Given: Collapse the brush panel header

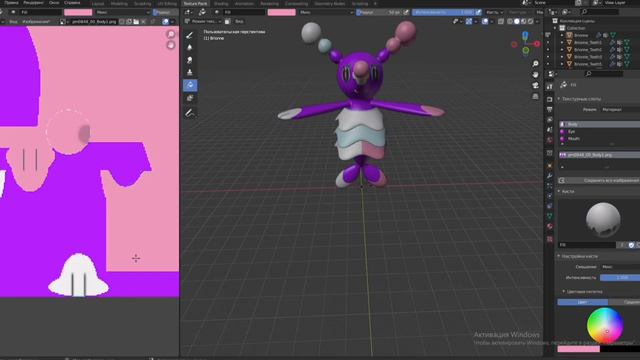Looking at the screenshot, I should [x=567, y=191].
